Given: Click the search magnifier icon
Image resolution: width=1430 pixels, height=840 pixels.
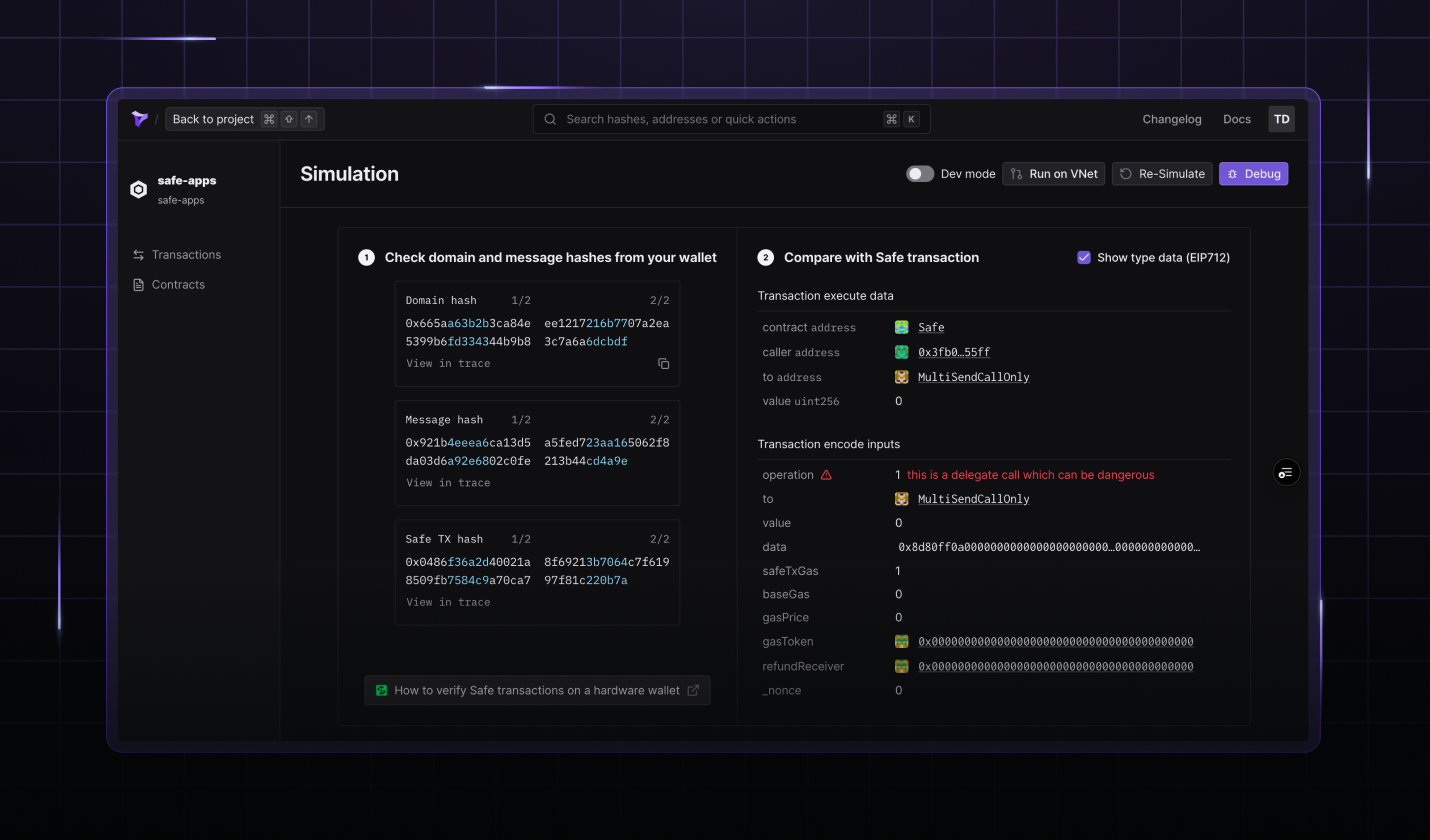Looking at the screenshot, I should click(549, 119).
